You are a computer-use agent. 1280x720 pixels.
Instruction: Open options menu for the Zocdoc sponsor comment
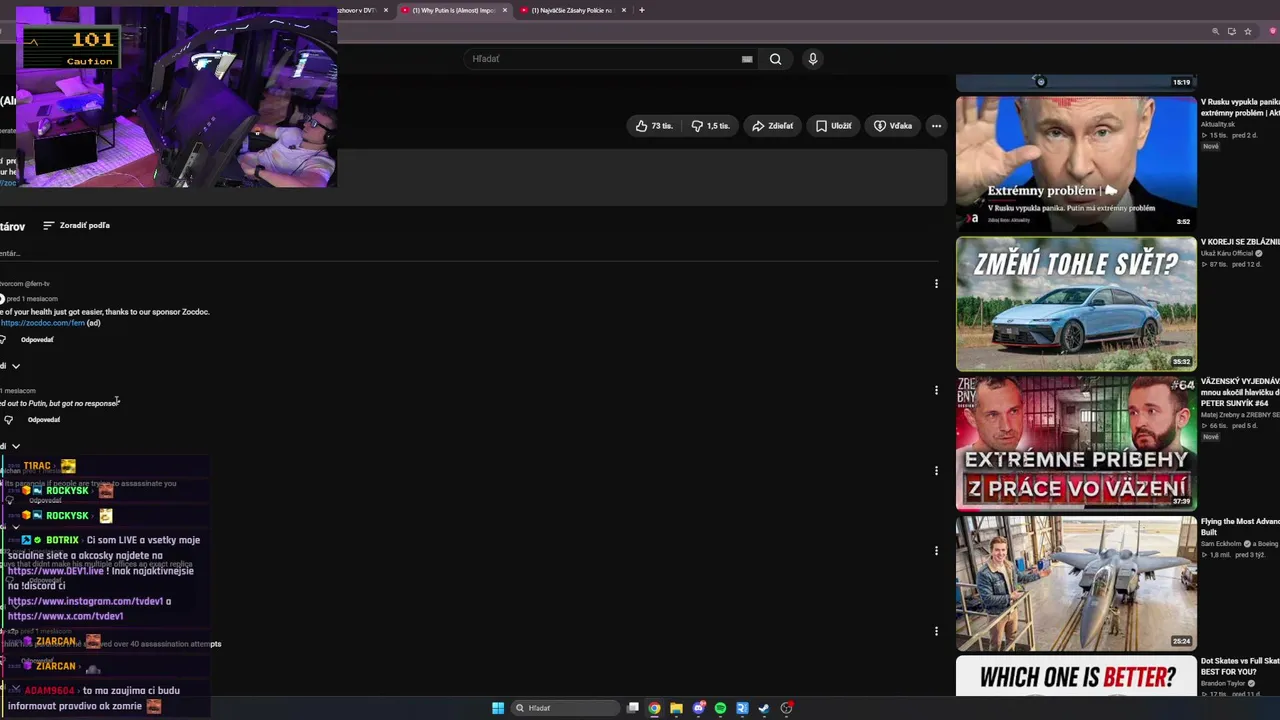[x=936, y=284]
